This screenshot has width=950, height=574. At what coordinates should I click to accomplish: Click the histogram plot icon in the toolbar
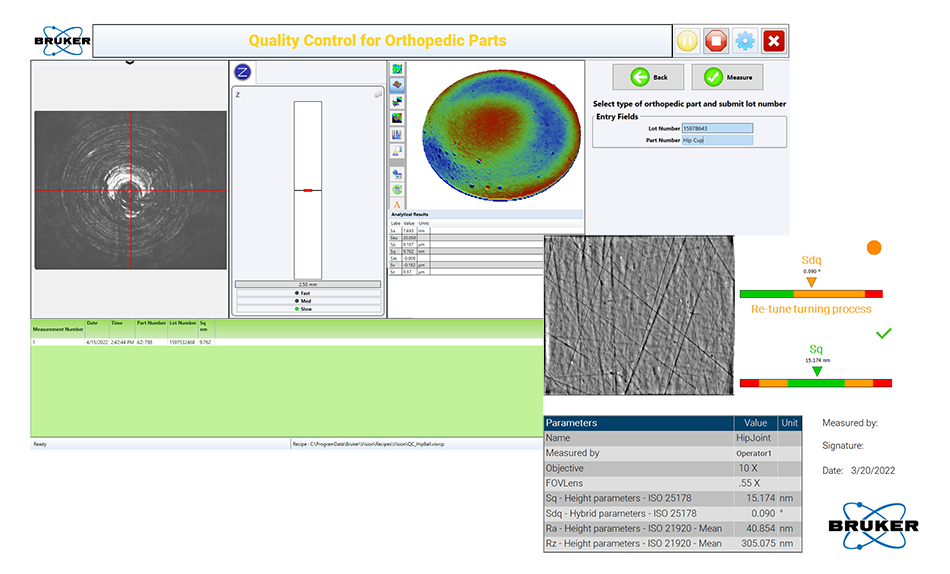397,134
